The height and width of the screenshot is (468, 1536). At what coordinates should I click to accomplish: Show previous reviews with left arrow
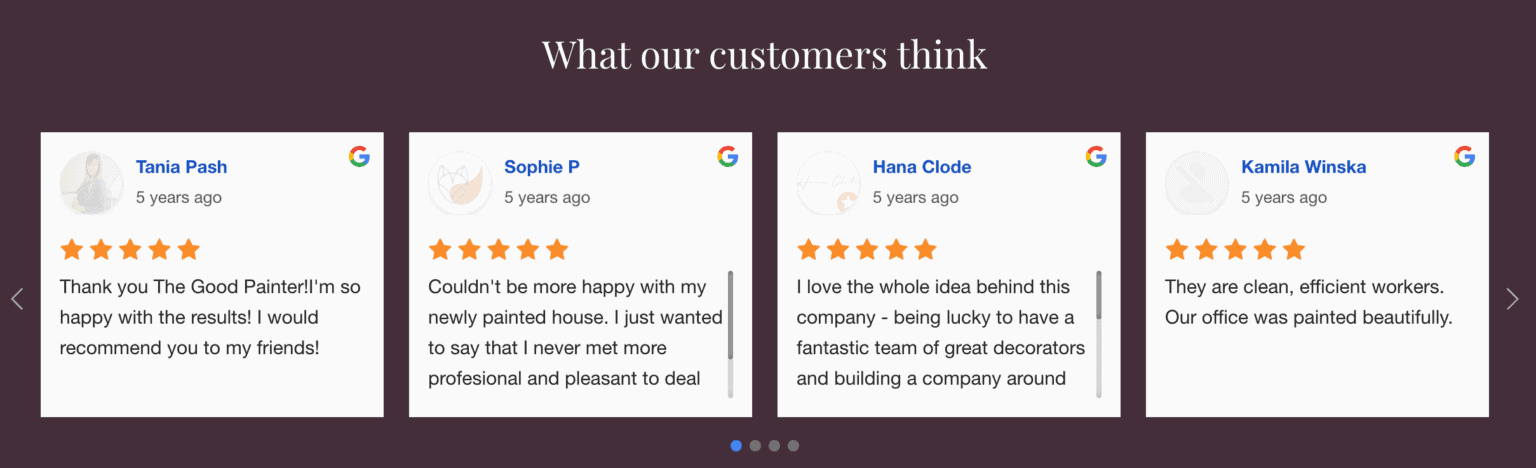click(17, 299)
